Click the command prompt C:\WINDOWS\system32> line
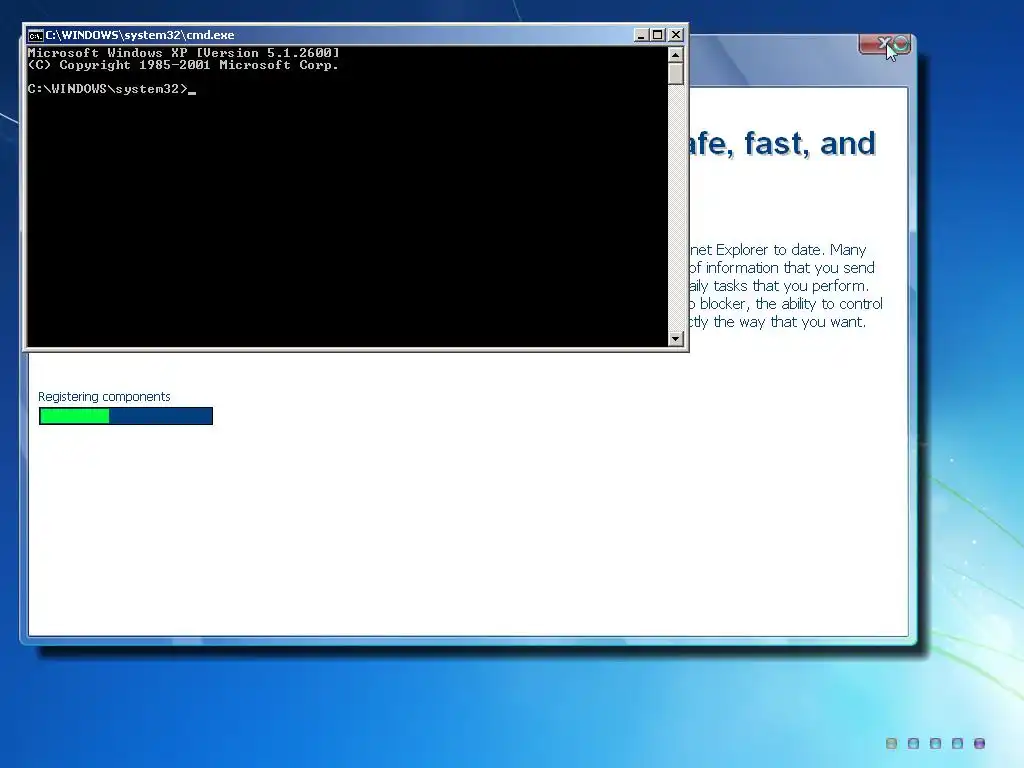Screen dimensions: 1024x768 (x=112, y=89)
